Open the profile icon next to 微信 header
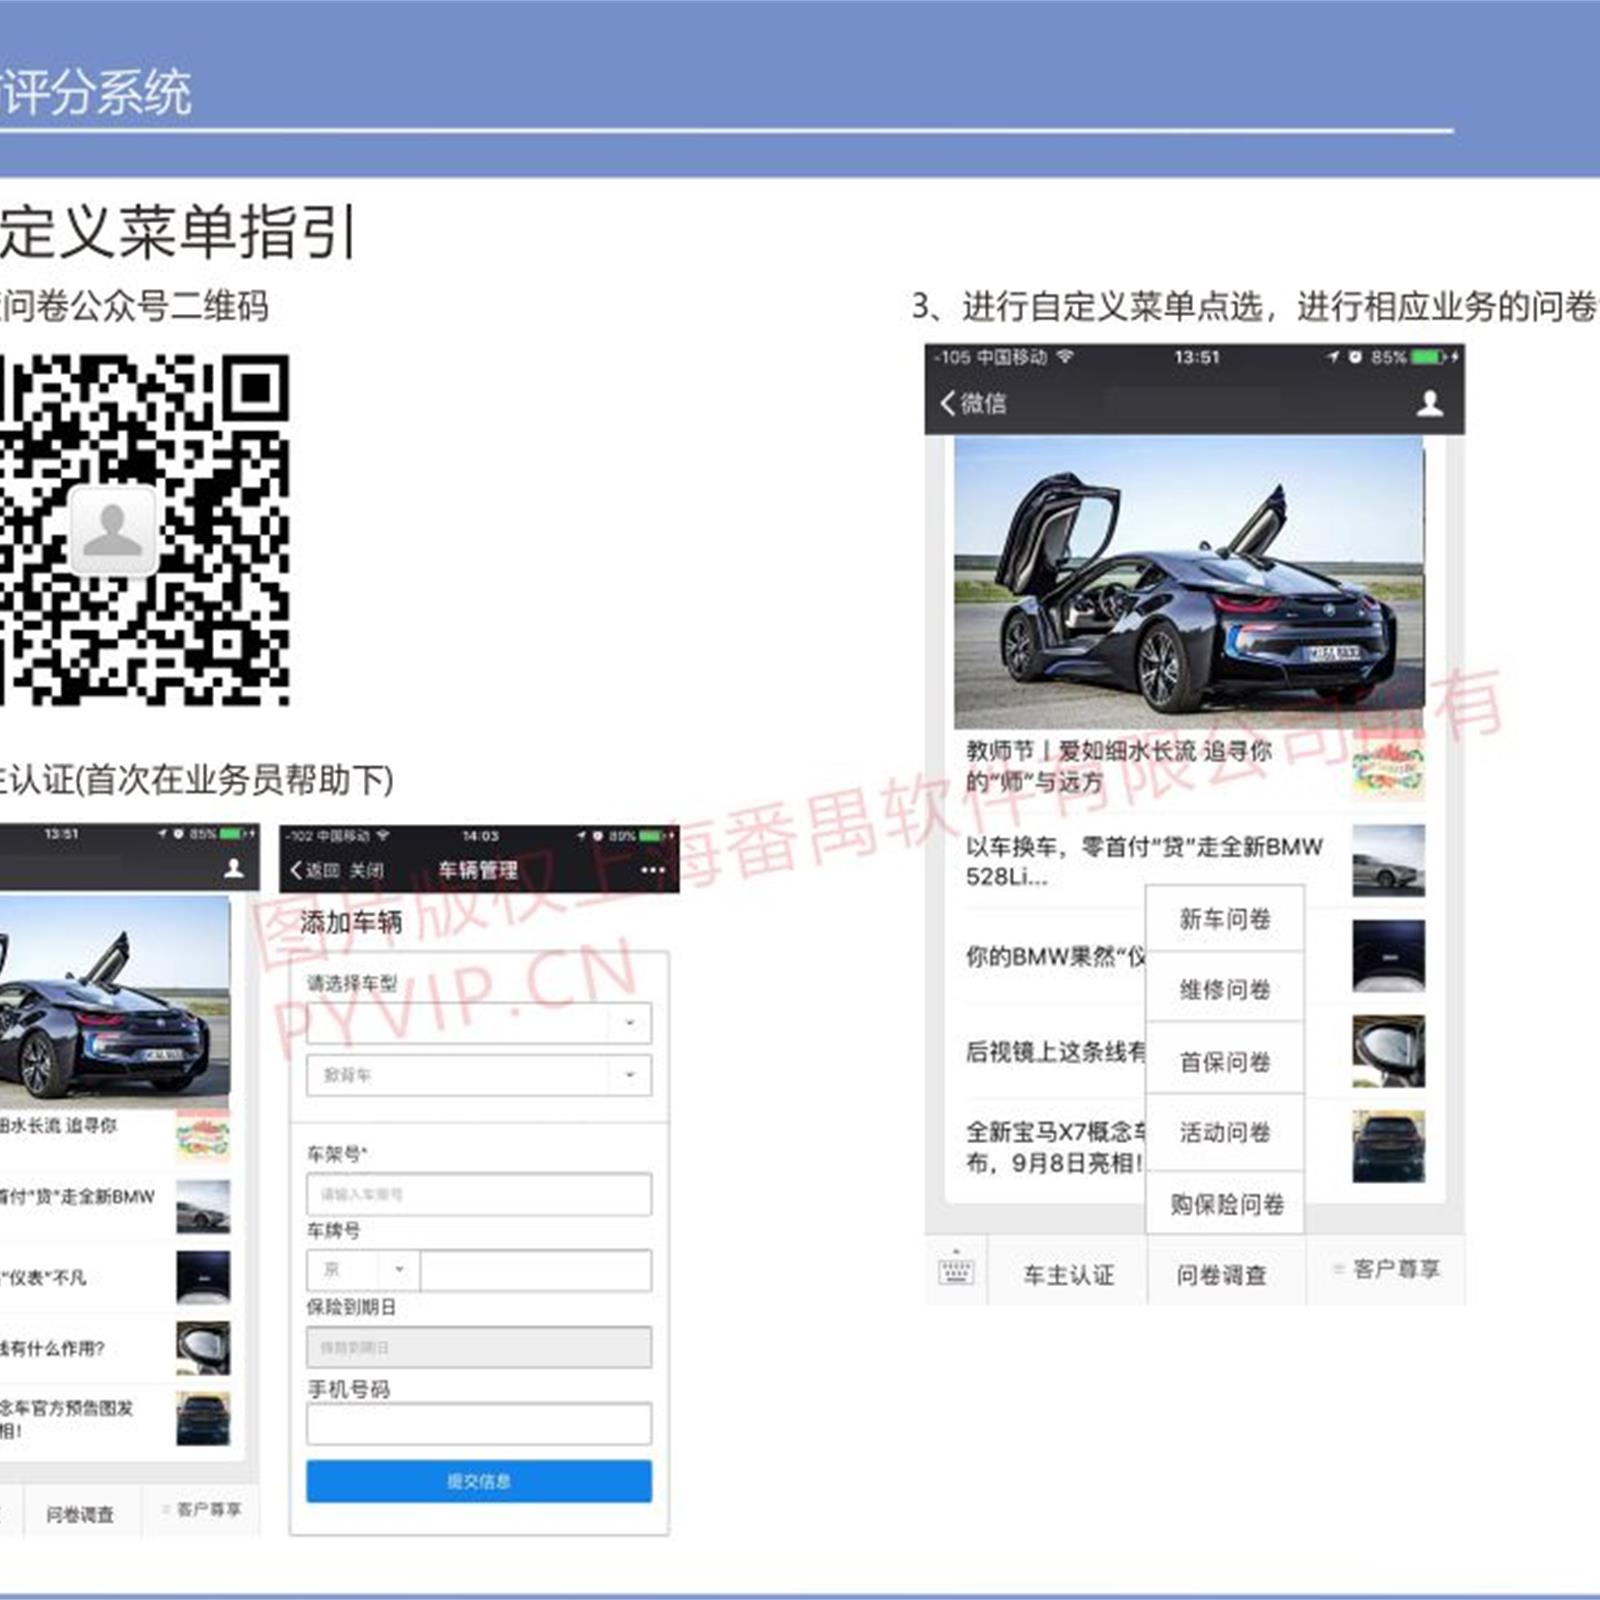1600x1600 pixels. pos(1429,404)
